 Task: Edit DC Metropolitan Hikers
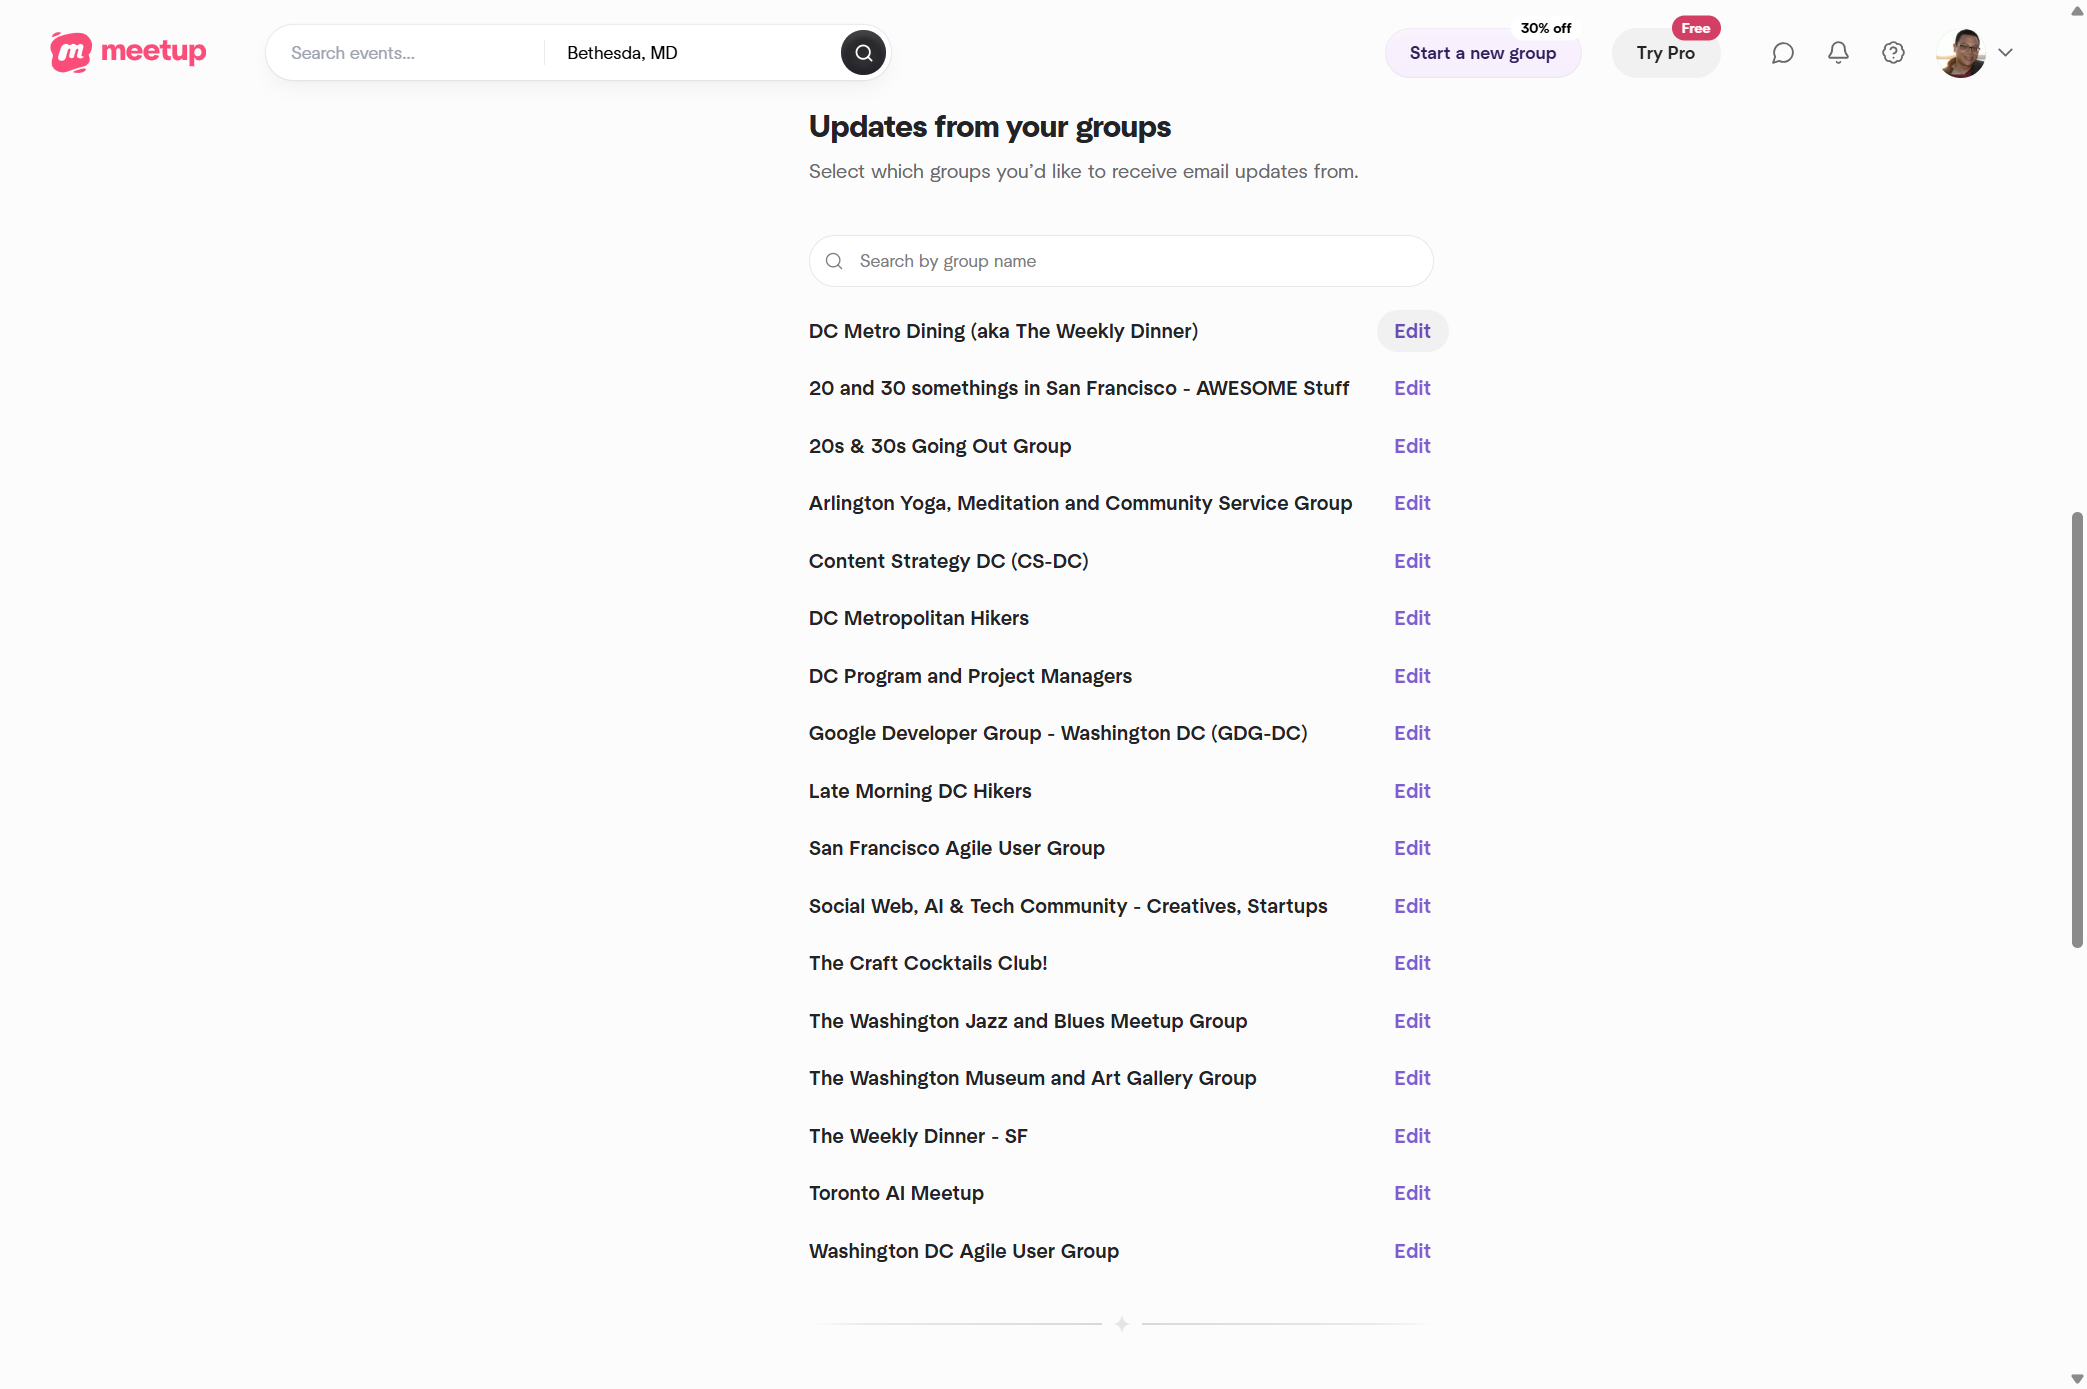[x=1412, y=618]
